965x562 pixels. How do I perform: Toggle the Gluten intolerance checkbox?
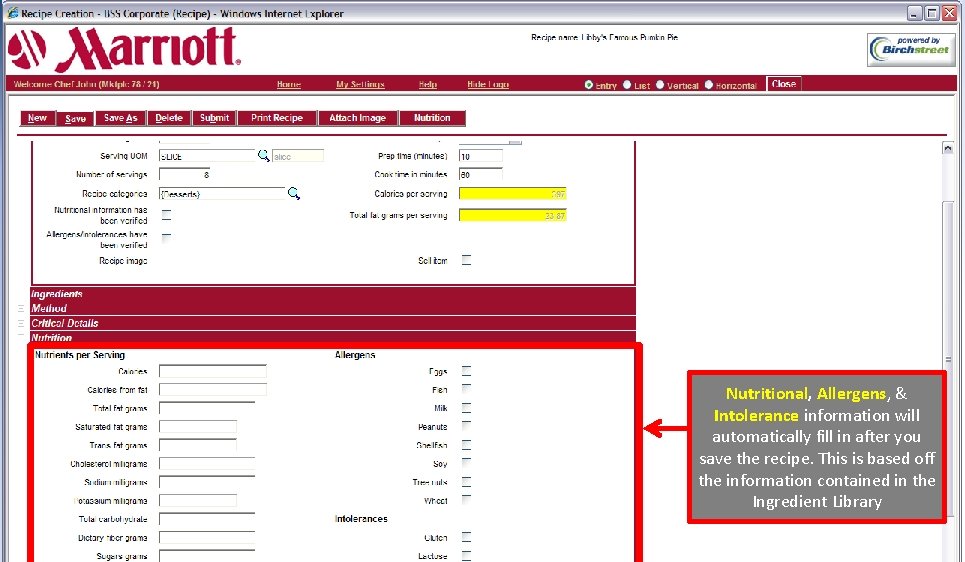(x=466, y=537)
